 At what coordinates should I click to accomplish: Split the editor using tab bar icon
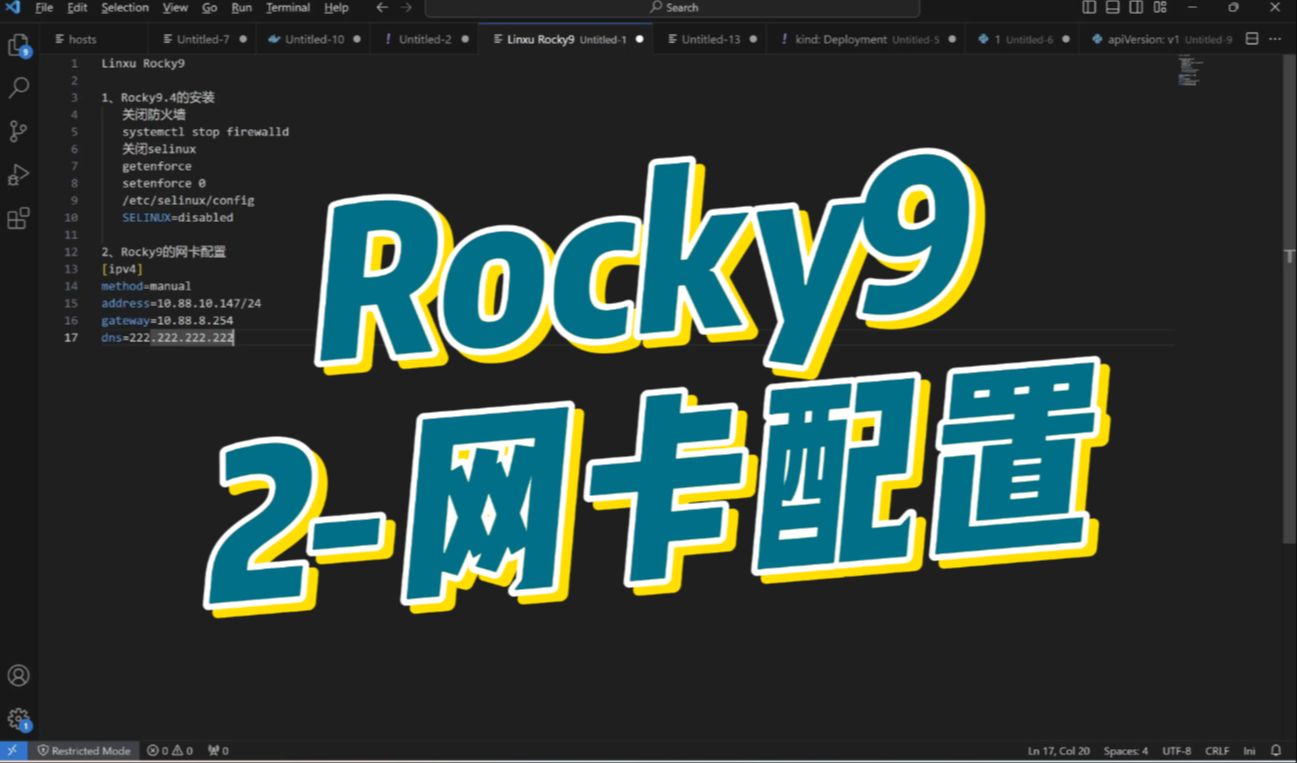point(1252,39)
